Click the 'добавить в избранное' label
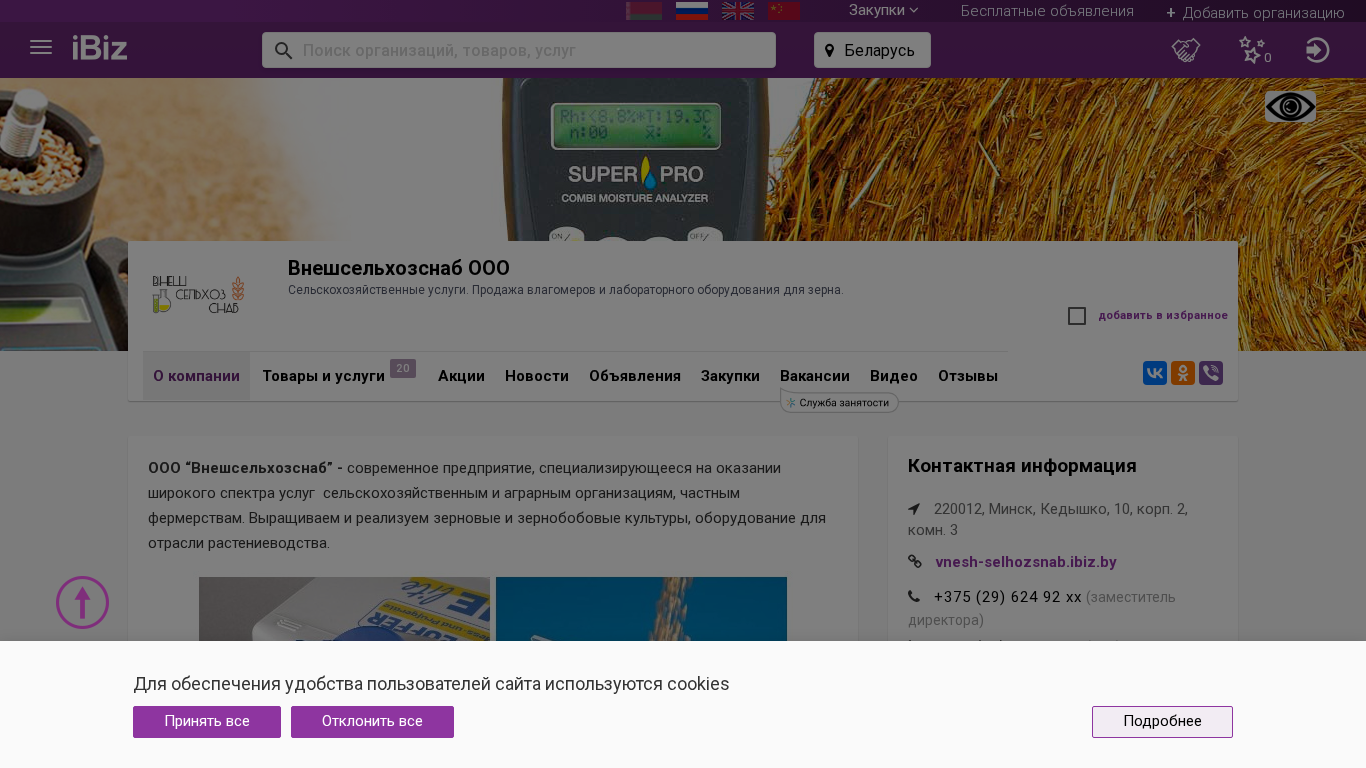The image size is (1366, 768). click(1163, 316)
